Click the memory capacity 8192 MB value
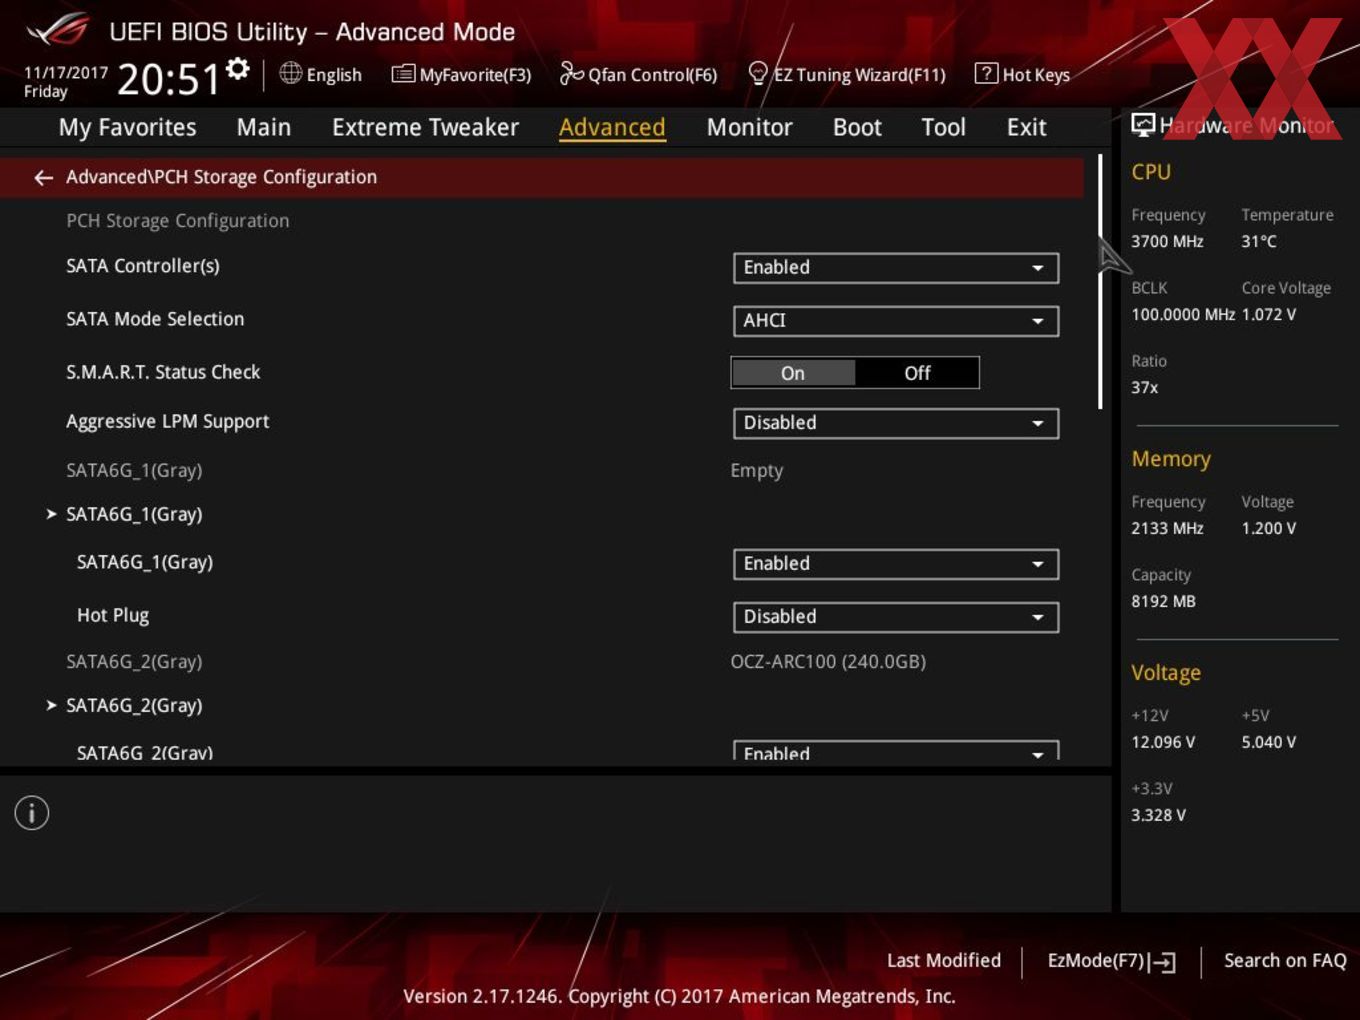The width and height of the screenshot is (1360, 1020). pyautogui.click(x=1163, y=601)
